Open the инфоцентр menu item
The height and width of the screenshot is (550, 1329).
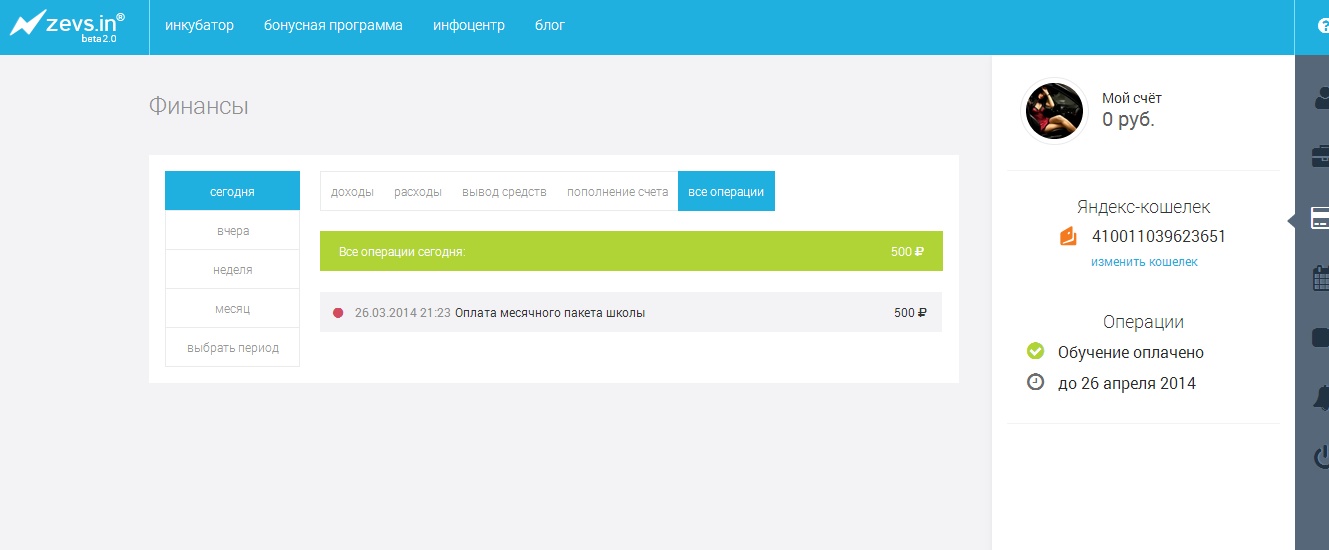(469, 25)
